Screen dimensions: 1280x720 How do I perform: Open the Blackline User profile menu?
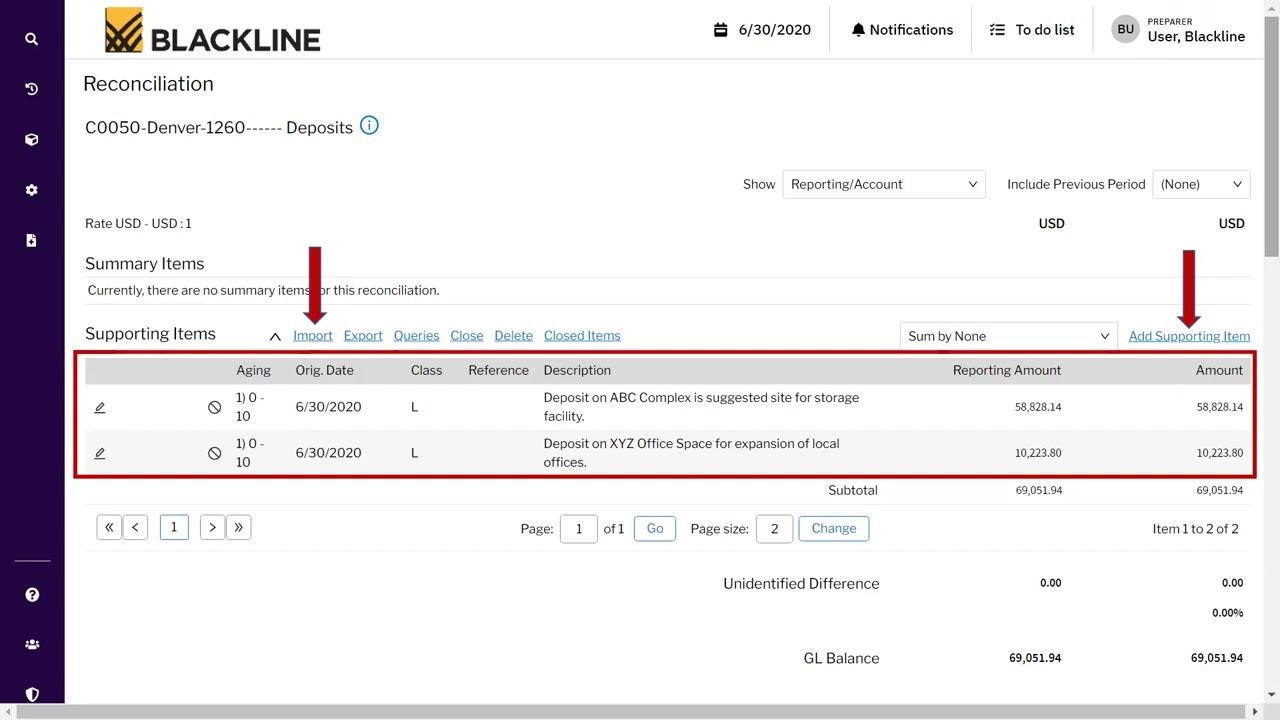point(1179,30)
